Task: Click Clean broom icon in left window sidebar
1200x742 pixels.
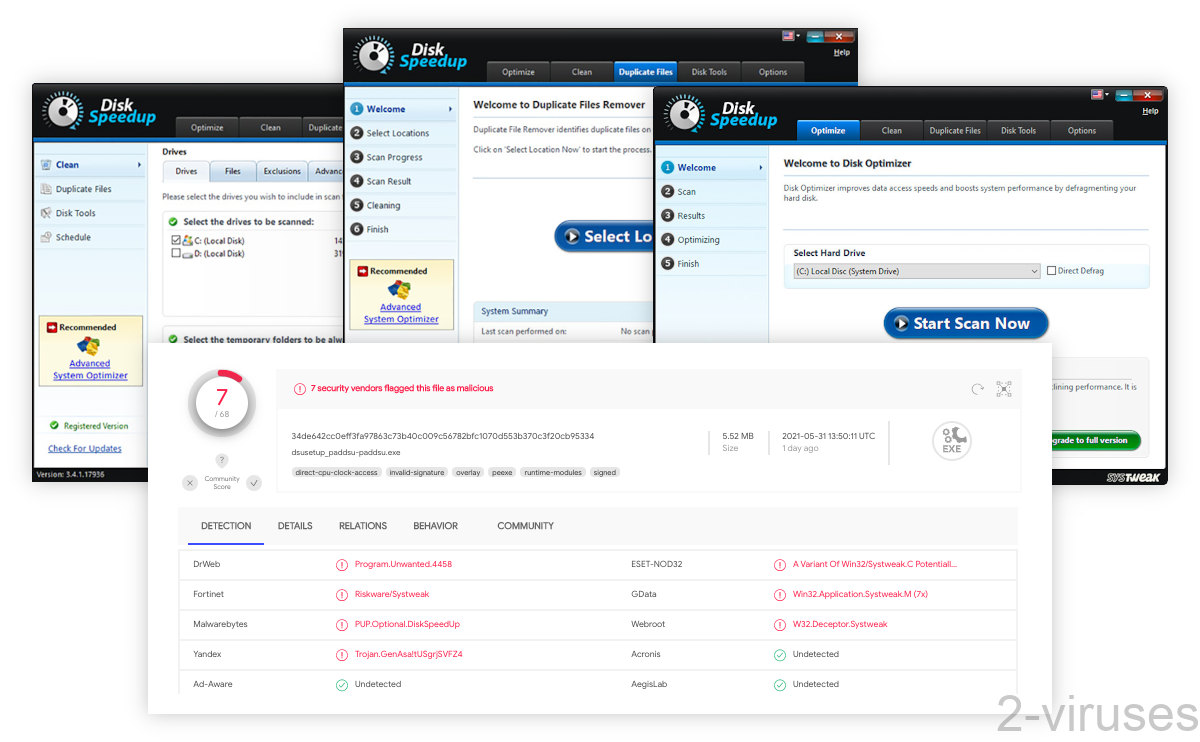Action: [x=46, y=165]
